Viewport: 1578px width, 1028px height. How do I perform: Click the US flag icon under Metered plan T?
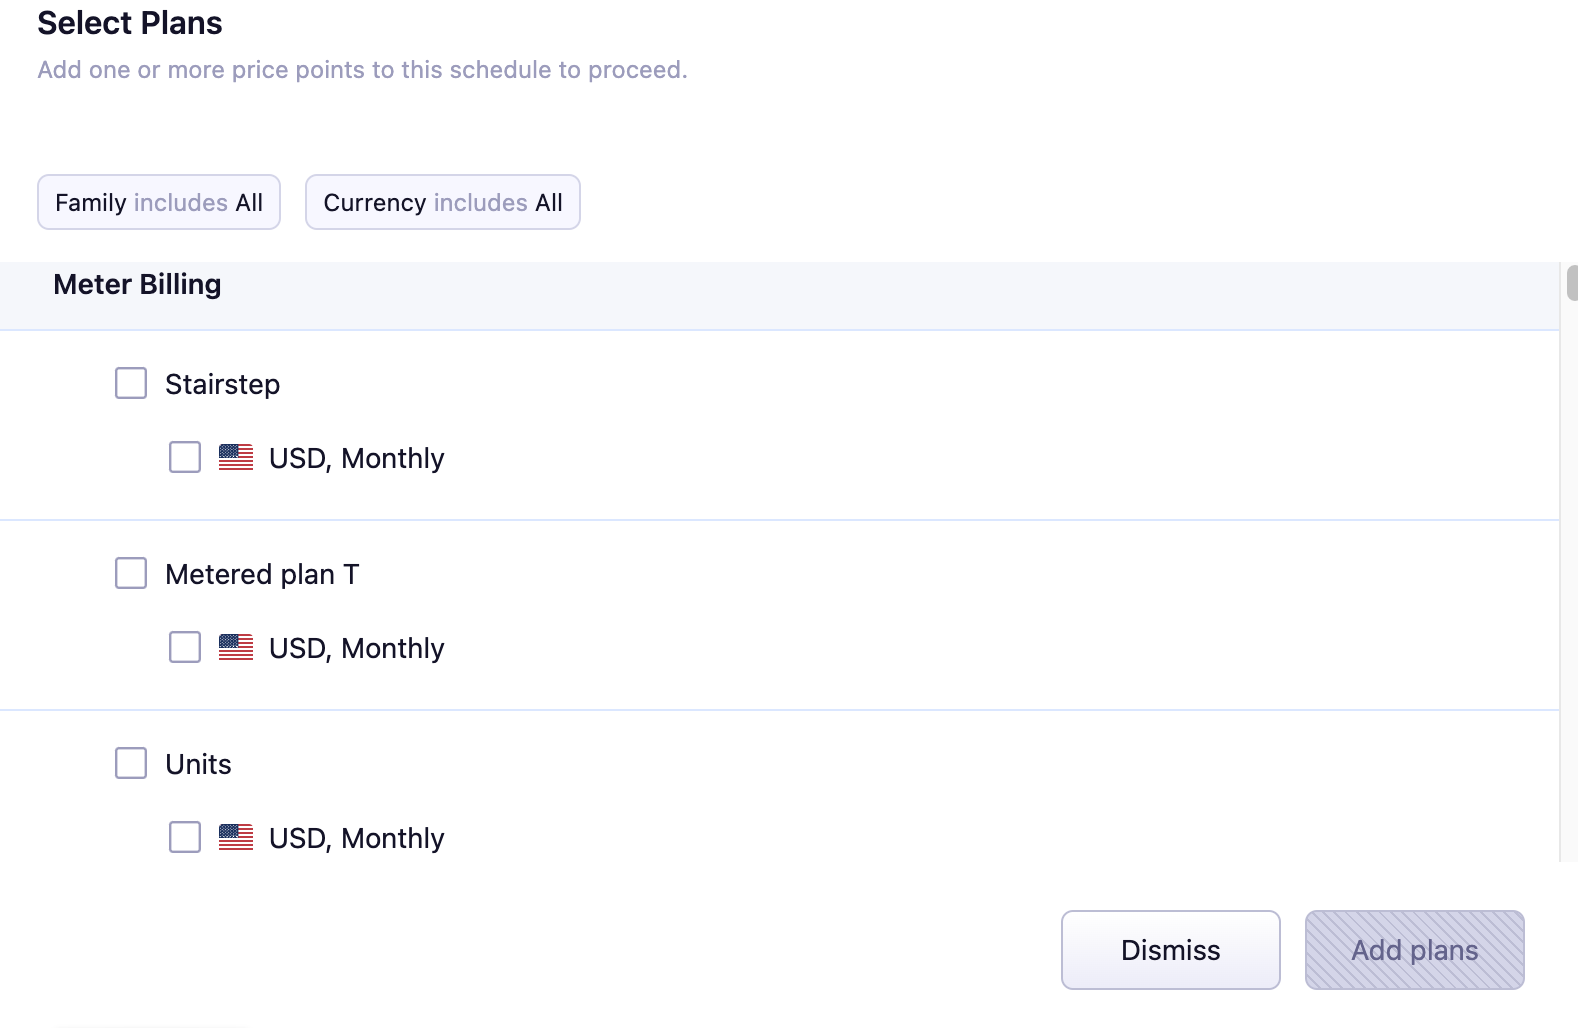point(236,648)
